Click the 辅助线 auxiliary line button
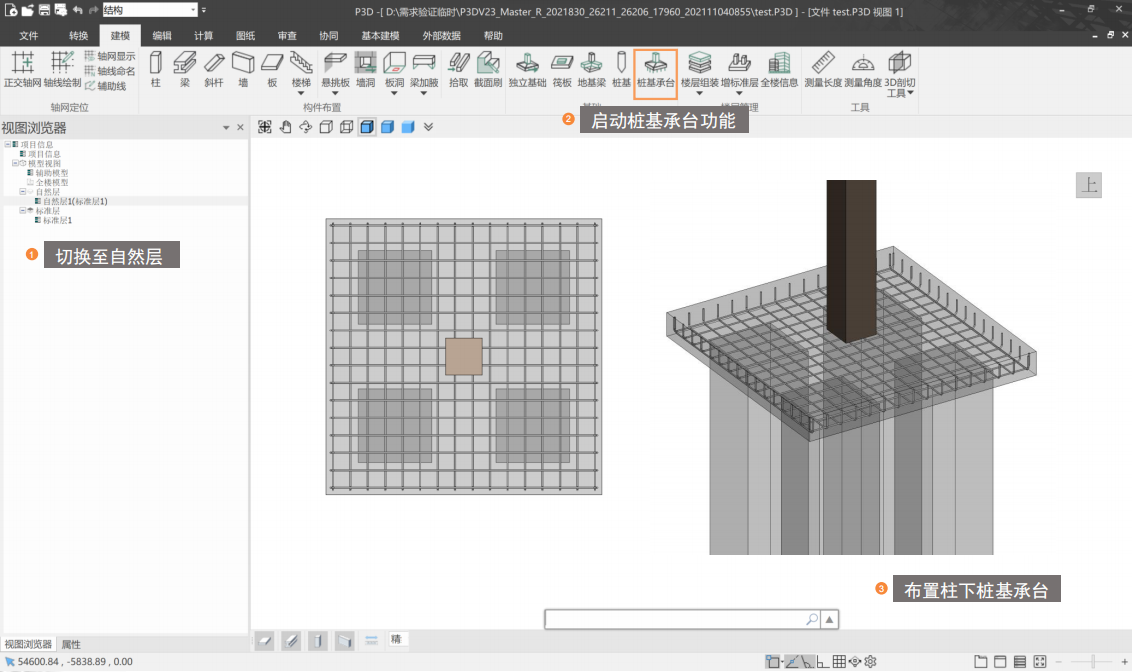Screen dimensions: 1133x672 pyautogui.click(x=105, y=86)
